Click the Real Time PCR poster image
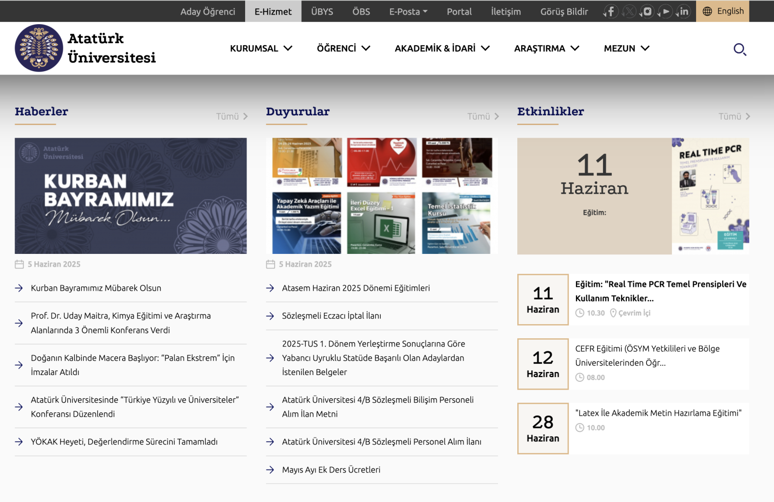774x502 pixels. click(x=710, y=196)
